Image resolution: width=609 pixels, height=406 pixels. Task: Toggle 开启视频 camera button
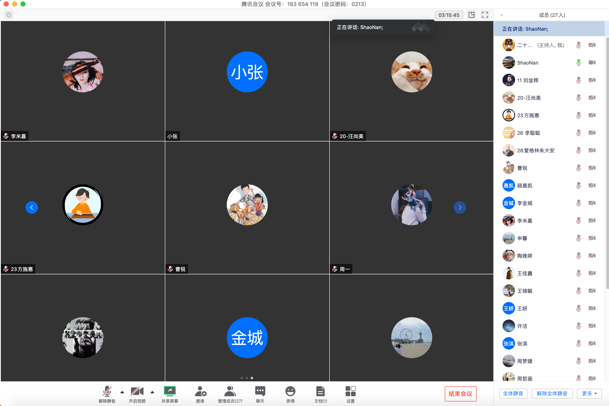137,392
